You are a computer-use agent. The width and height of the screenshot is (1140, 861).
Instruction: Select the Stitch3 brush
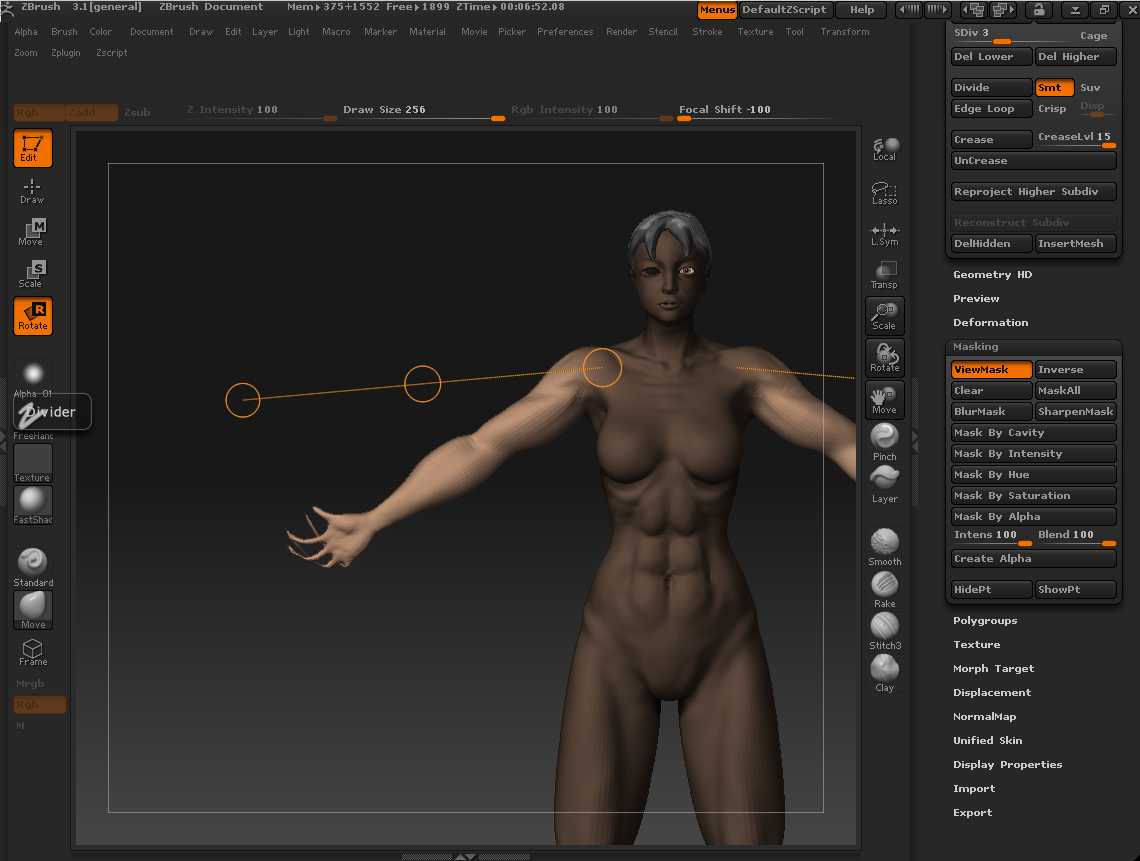[x=884, y=627]
